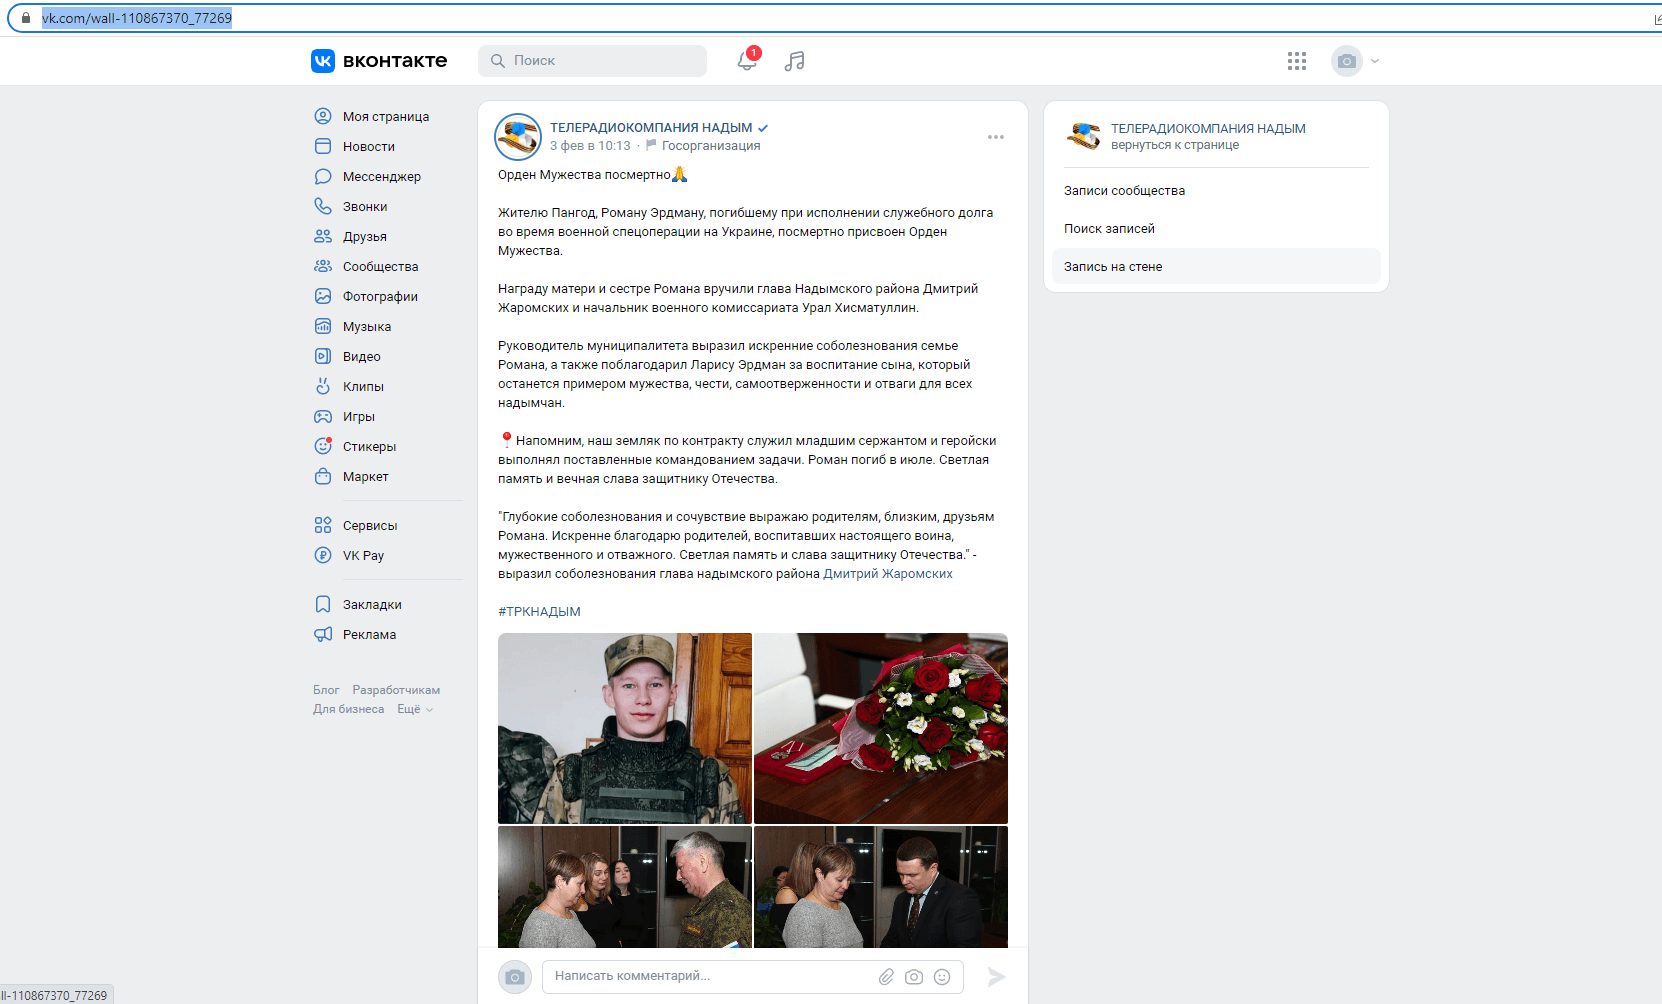1662x1004 pixels.
Task: Open the hashtag #ТРКНАДЫМ
Action: 539,612
